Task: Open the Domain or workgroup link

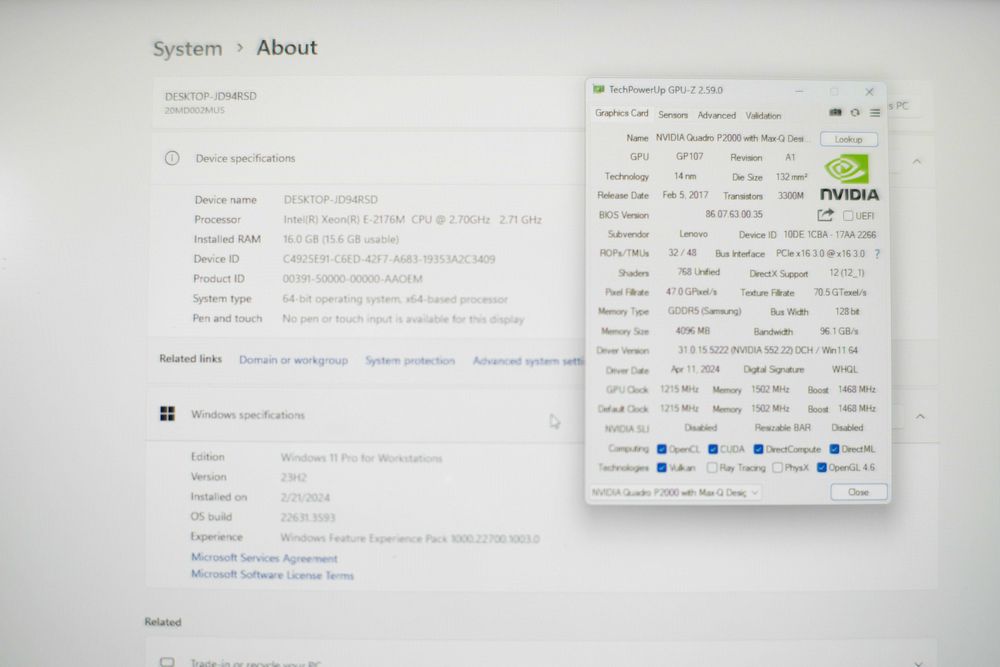Action: (293, 360)
